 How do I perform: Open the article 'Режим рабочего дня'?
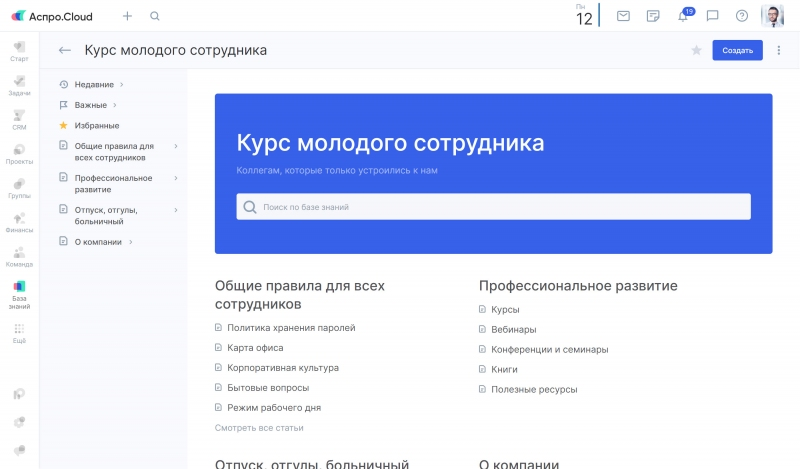point(274,407)
